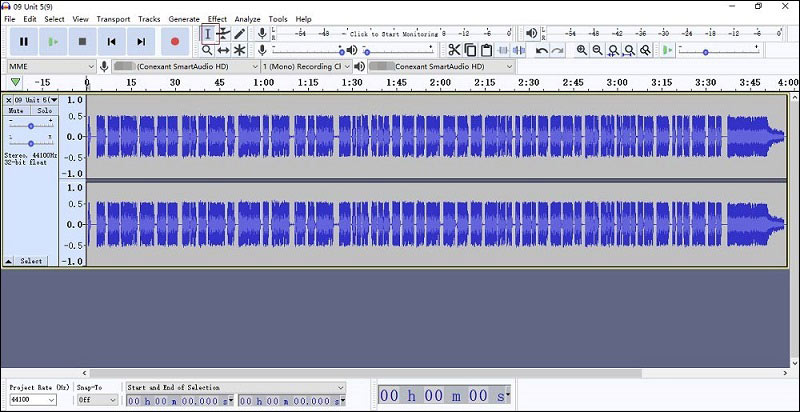Viewport: 800px width, 412px height.
Task: Open the Transport menu
Action: click(113, 19)
